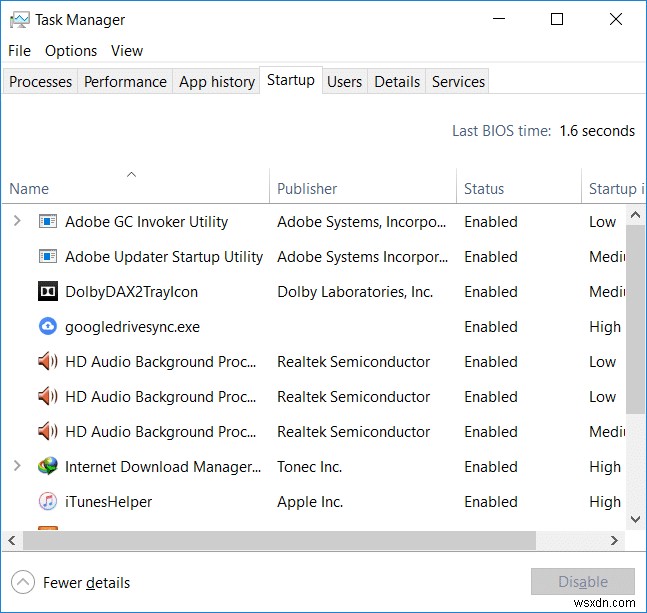Click the Adobe Updater Startup Utility icon
This screenshot has height=613, width=647.
(x=47, y=257)
